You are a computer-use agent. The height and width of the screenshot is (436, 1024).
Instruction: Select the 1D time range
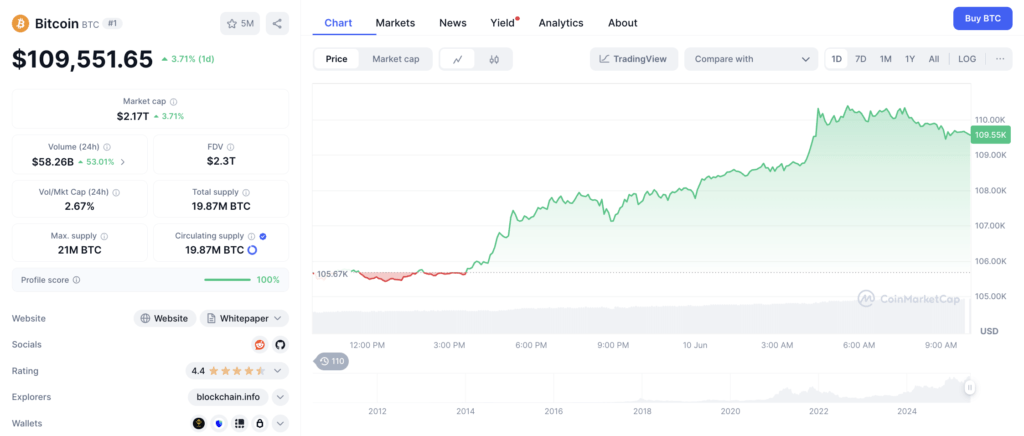(837, 59)
